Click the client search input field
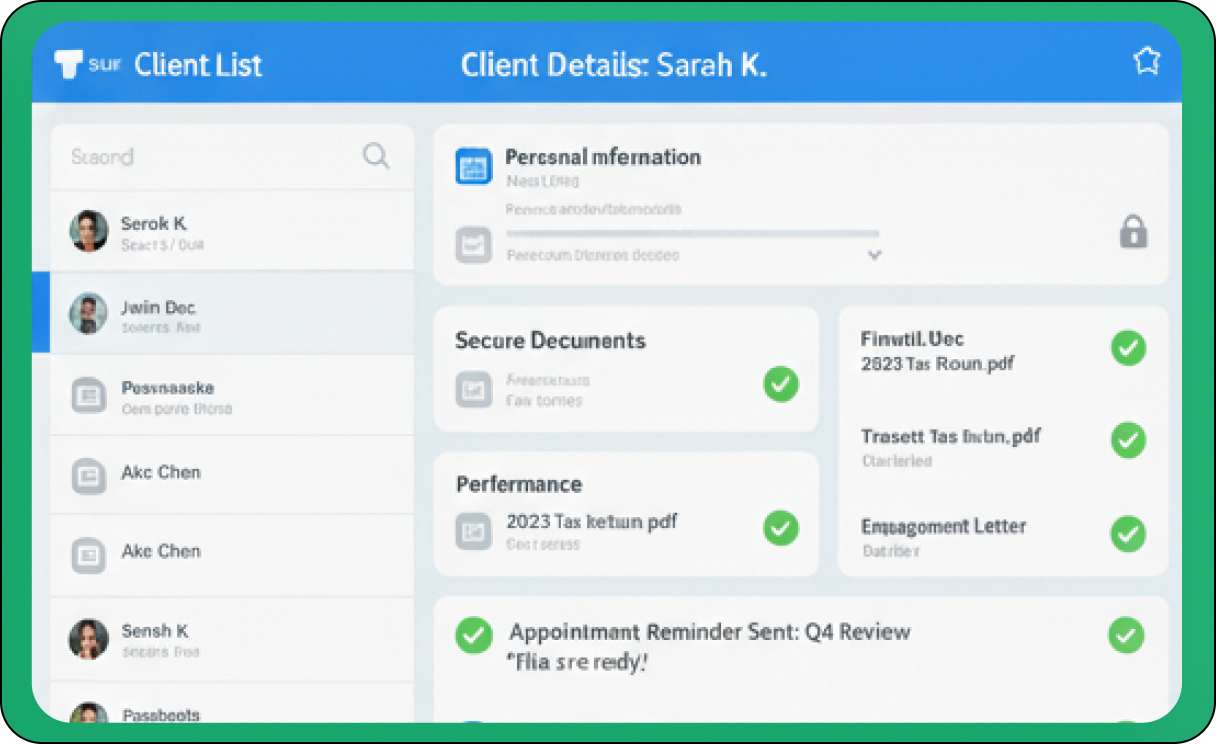Screen dimensions: 1216x744 point(210,157)
